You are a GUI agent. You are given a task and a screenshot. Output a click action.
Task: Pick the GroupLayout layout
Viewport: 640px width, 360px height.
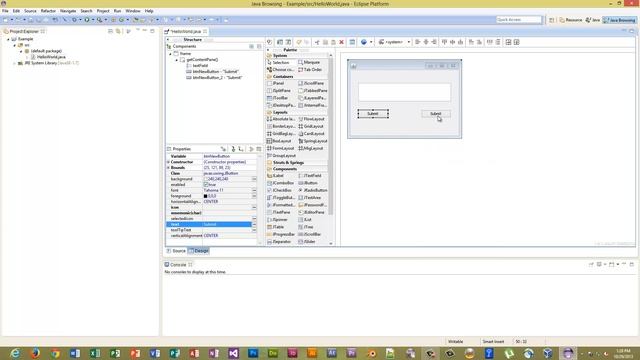pos(281,156)
